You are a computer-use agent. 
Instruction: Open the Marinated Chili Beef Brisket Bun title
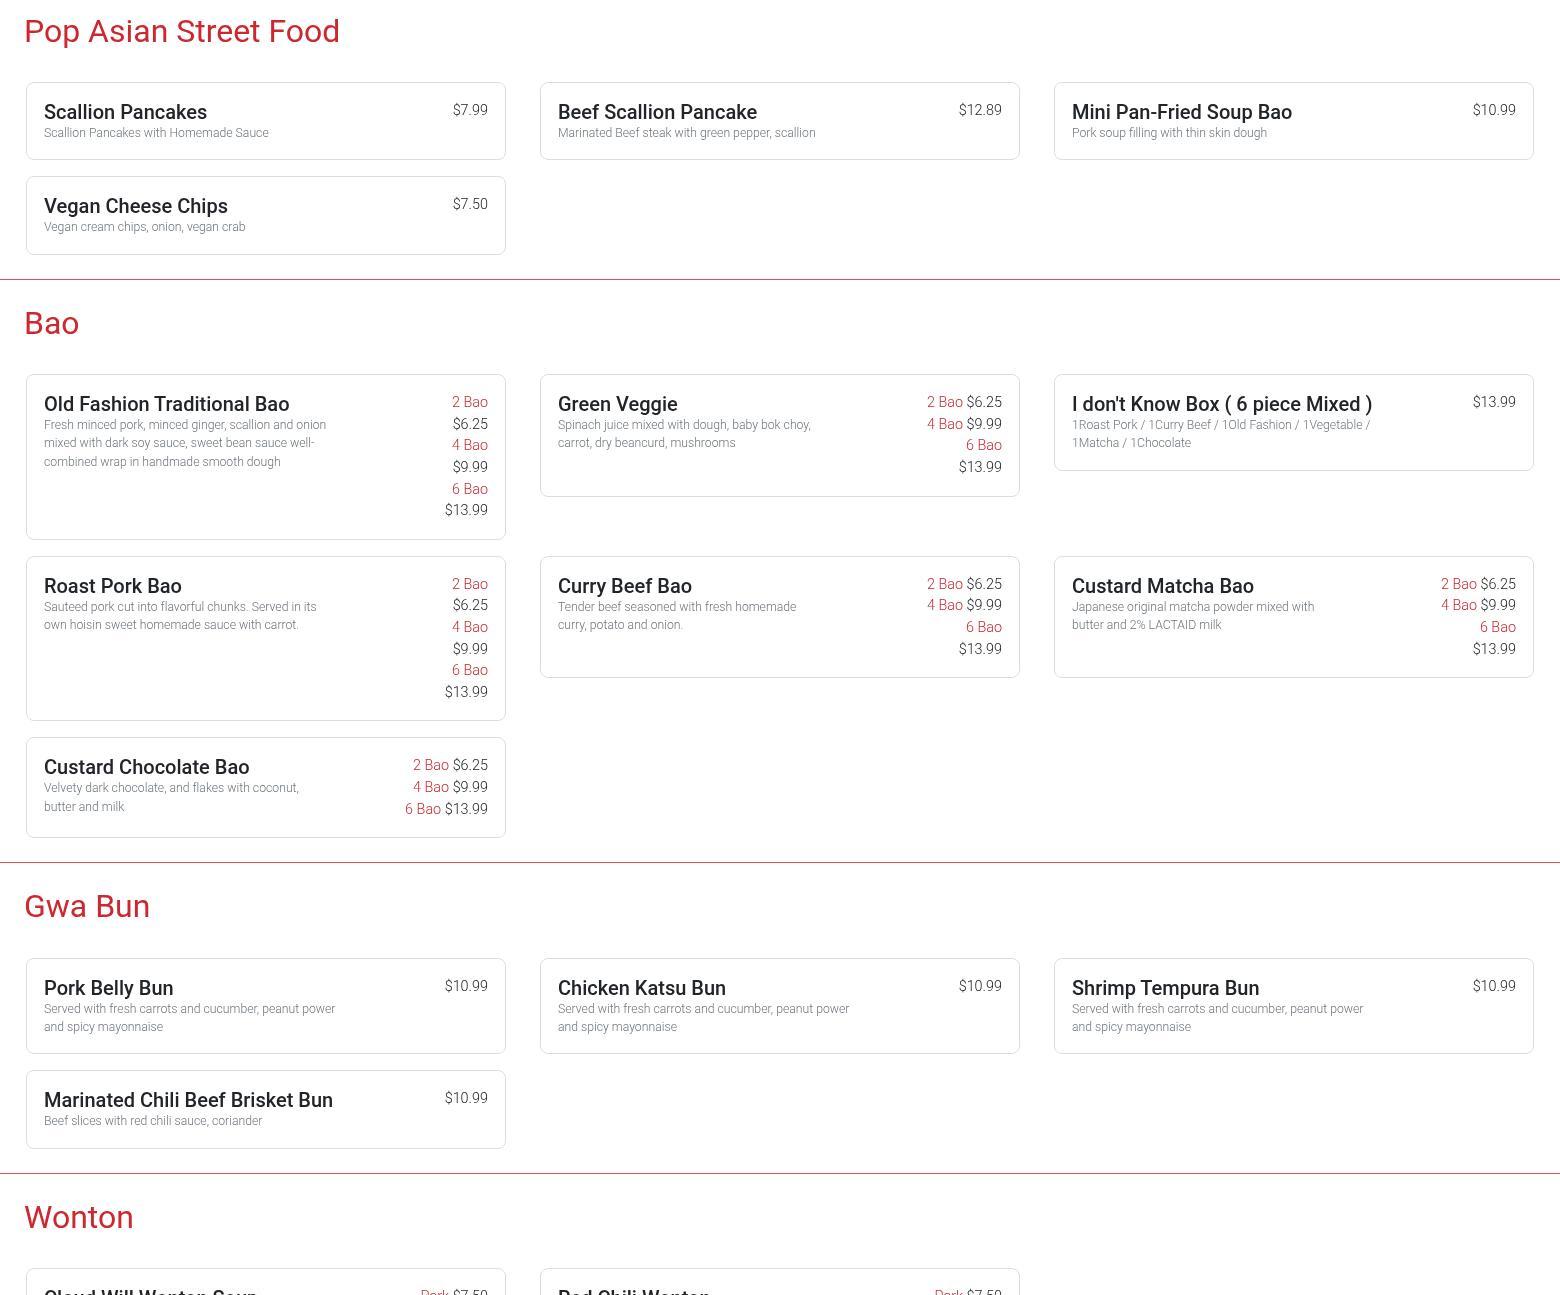(x=189, y=1100)
